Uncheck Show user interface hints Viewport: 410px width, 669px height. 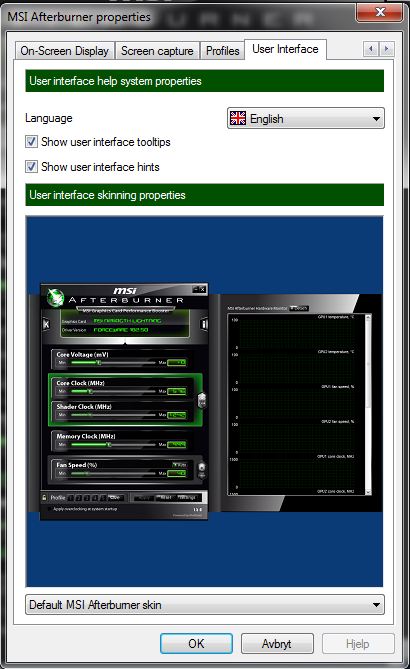(x=31, y=166)
